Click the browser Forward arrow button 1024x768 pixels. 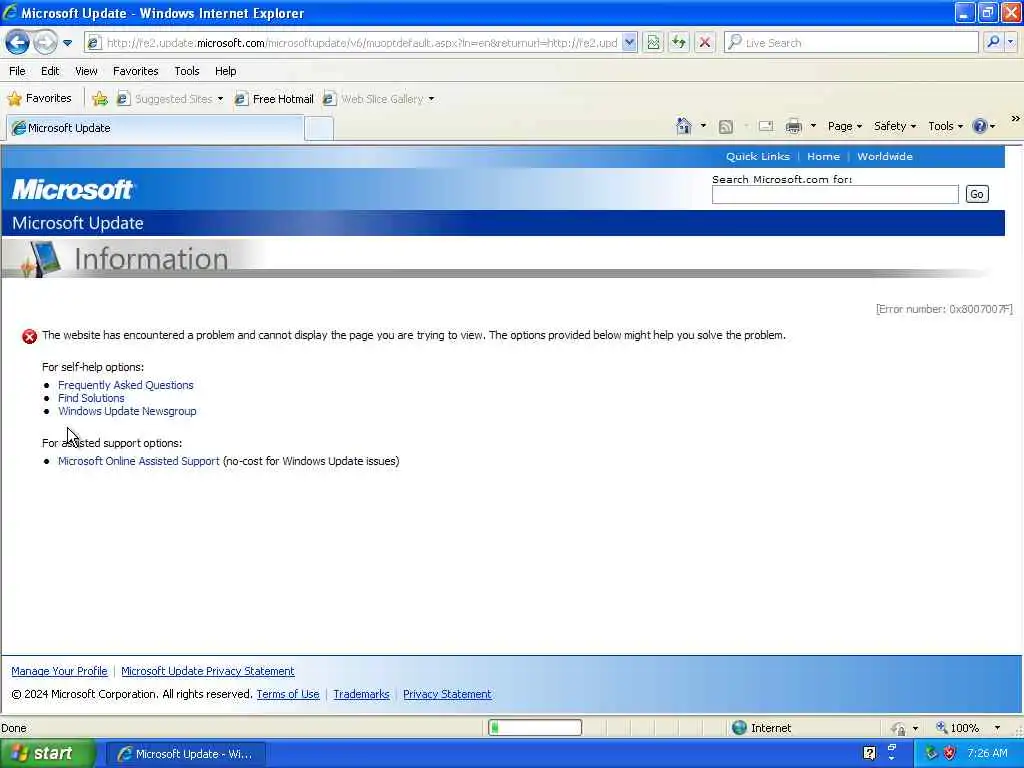(45, 43)
